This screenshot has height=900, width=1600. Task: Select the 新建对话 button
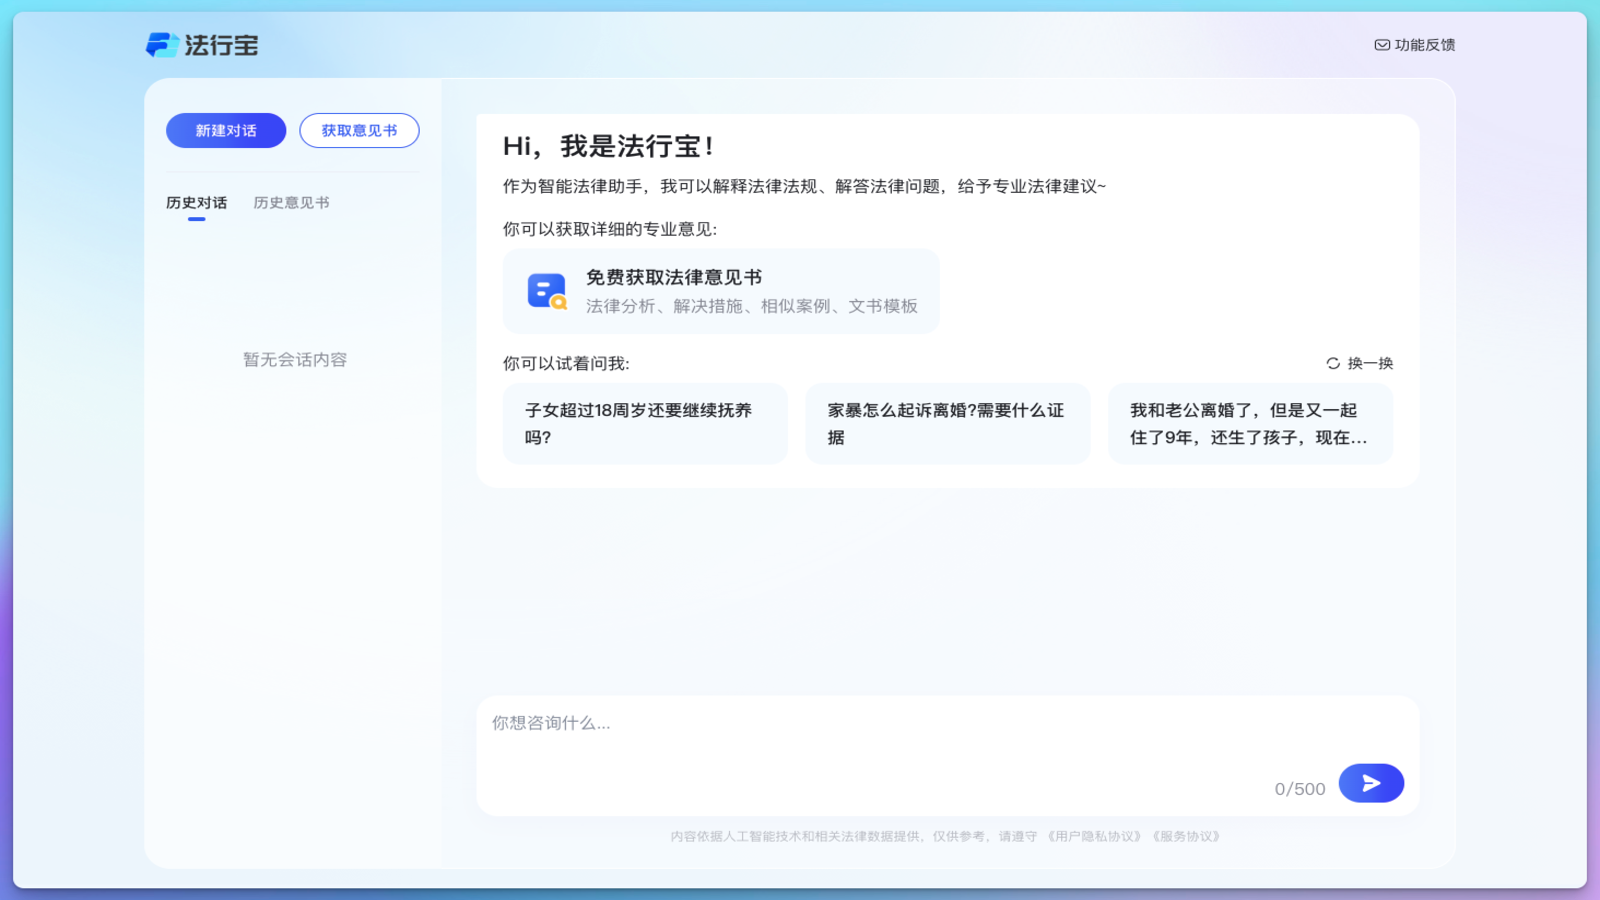pyautogui.click(x=225, y=130)
